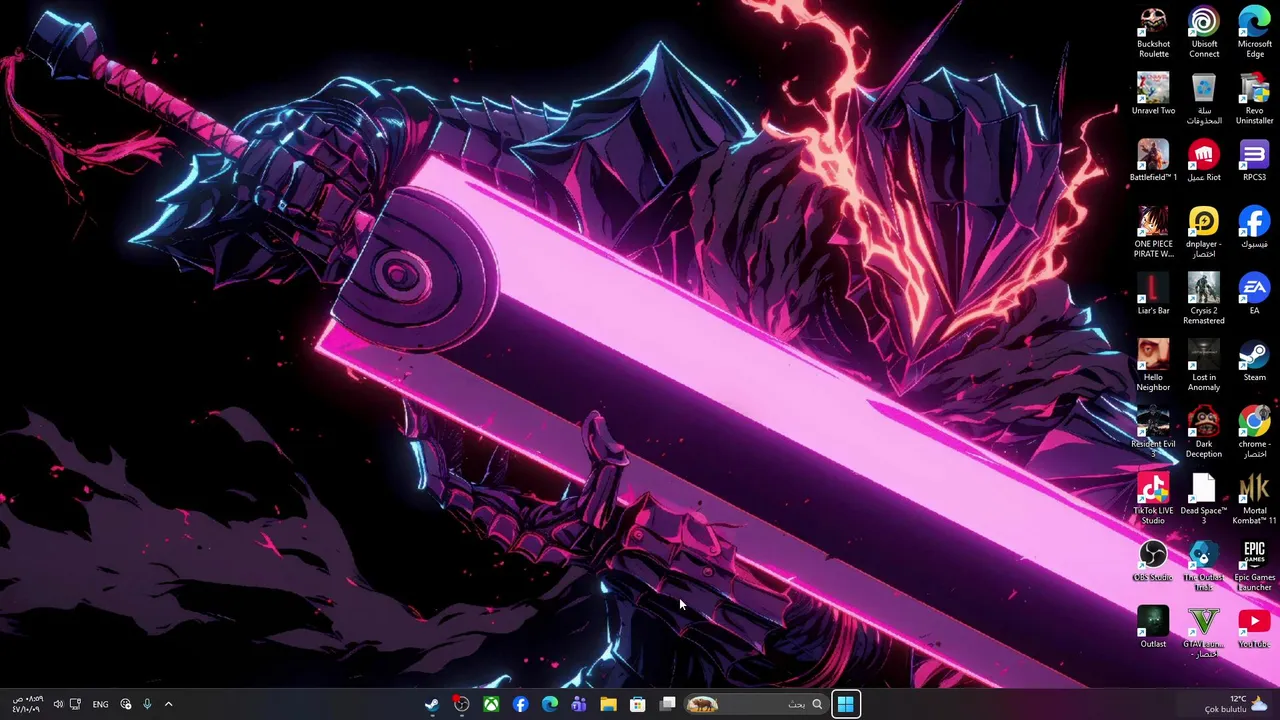Open Microsoft Store from the taskbar

[x=637, y=704]
